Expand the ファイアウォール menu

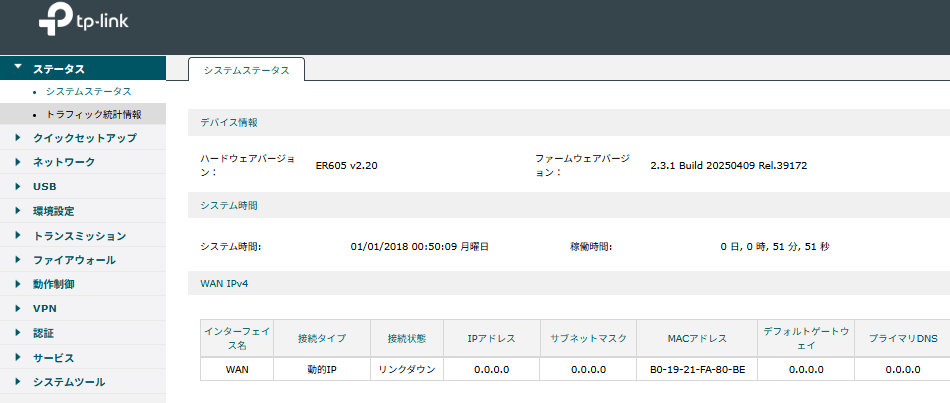(83, 260)
